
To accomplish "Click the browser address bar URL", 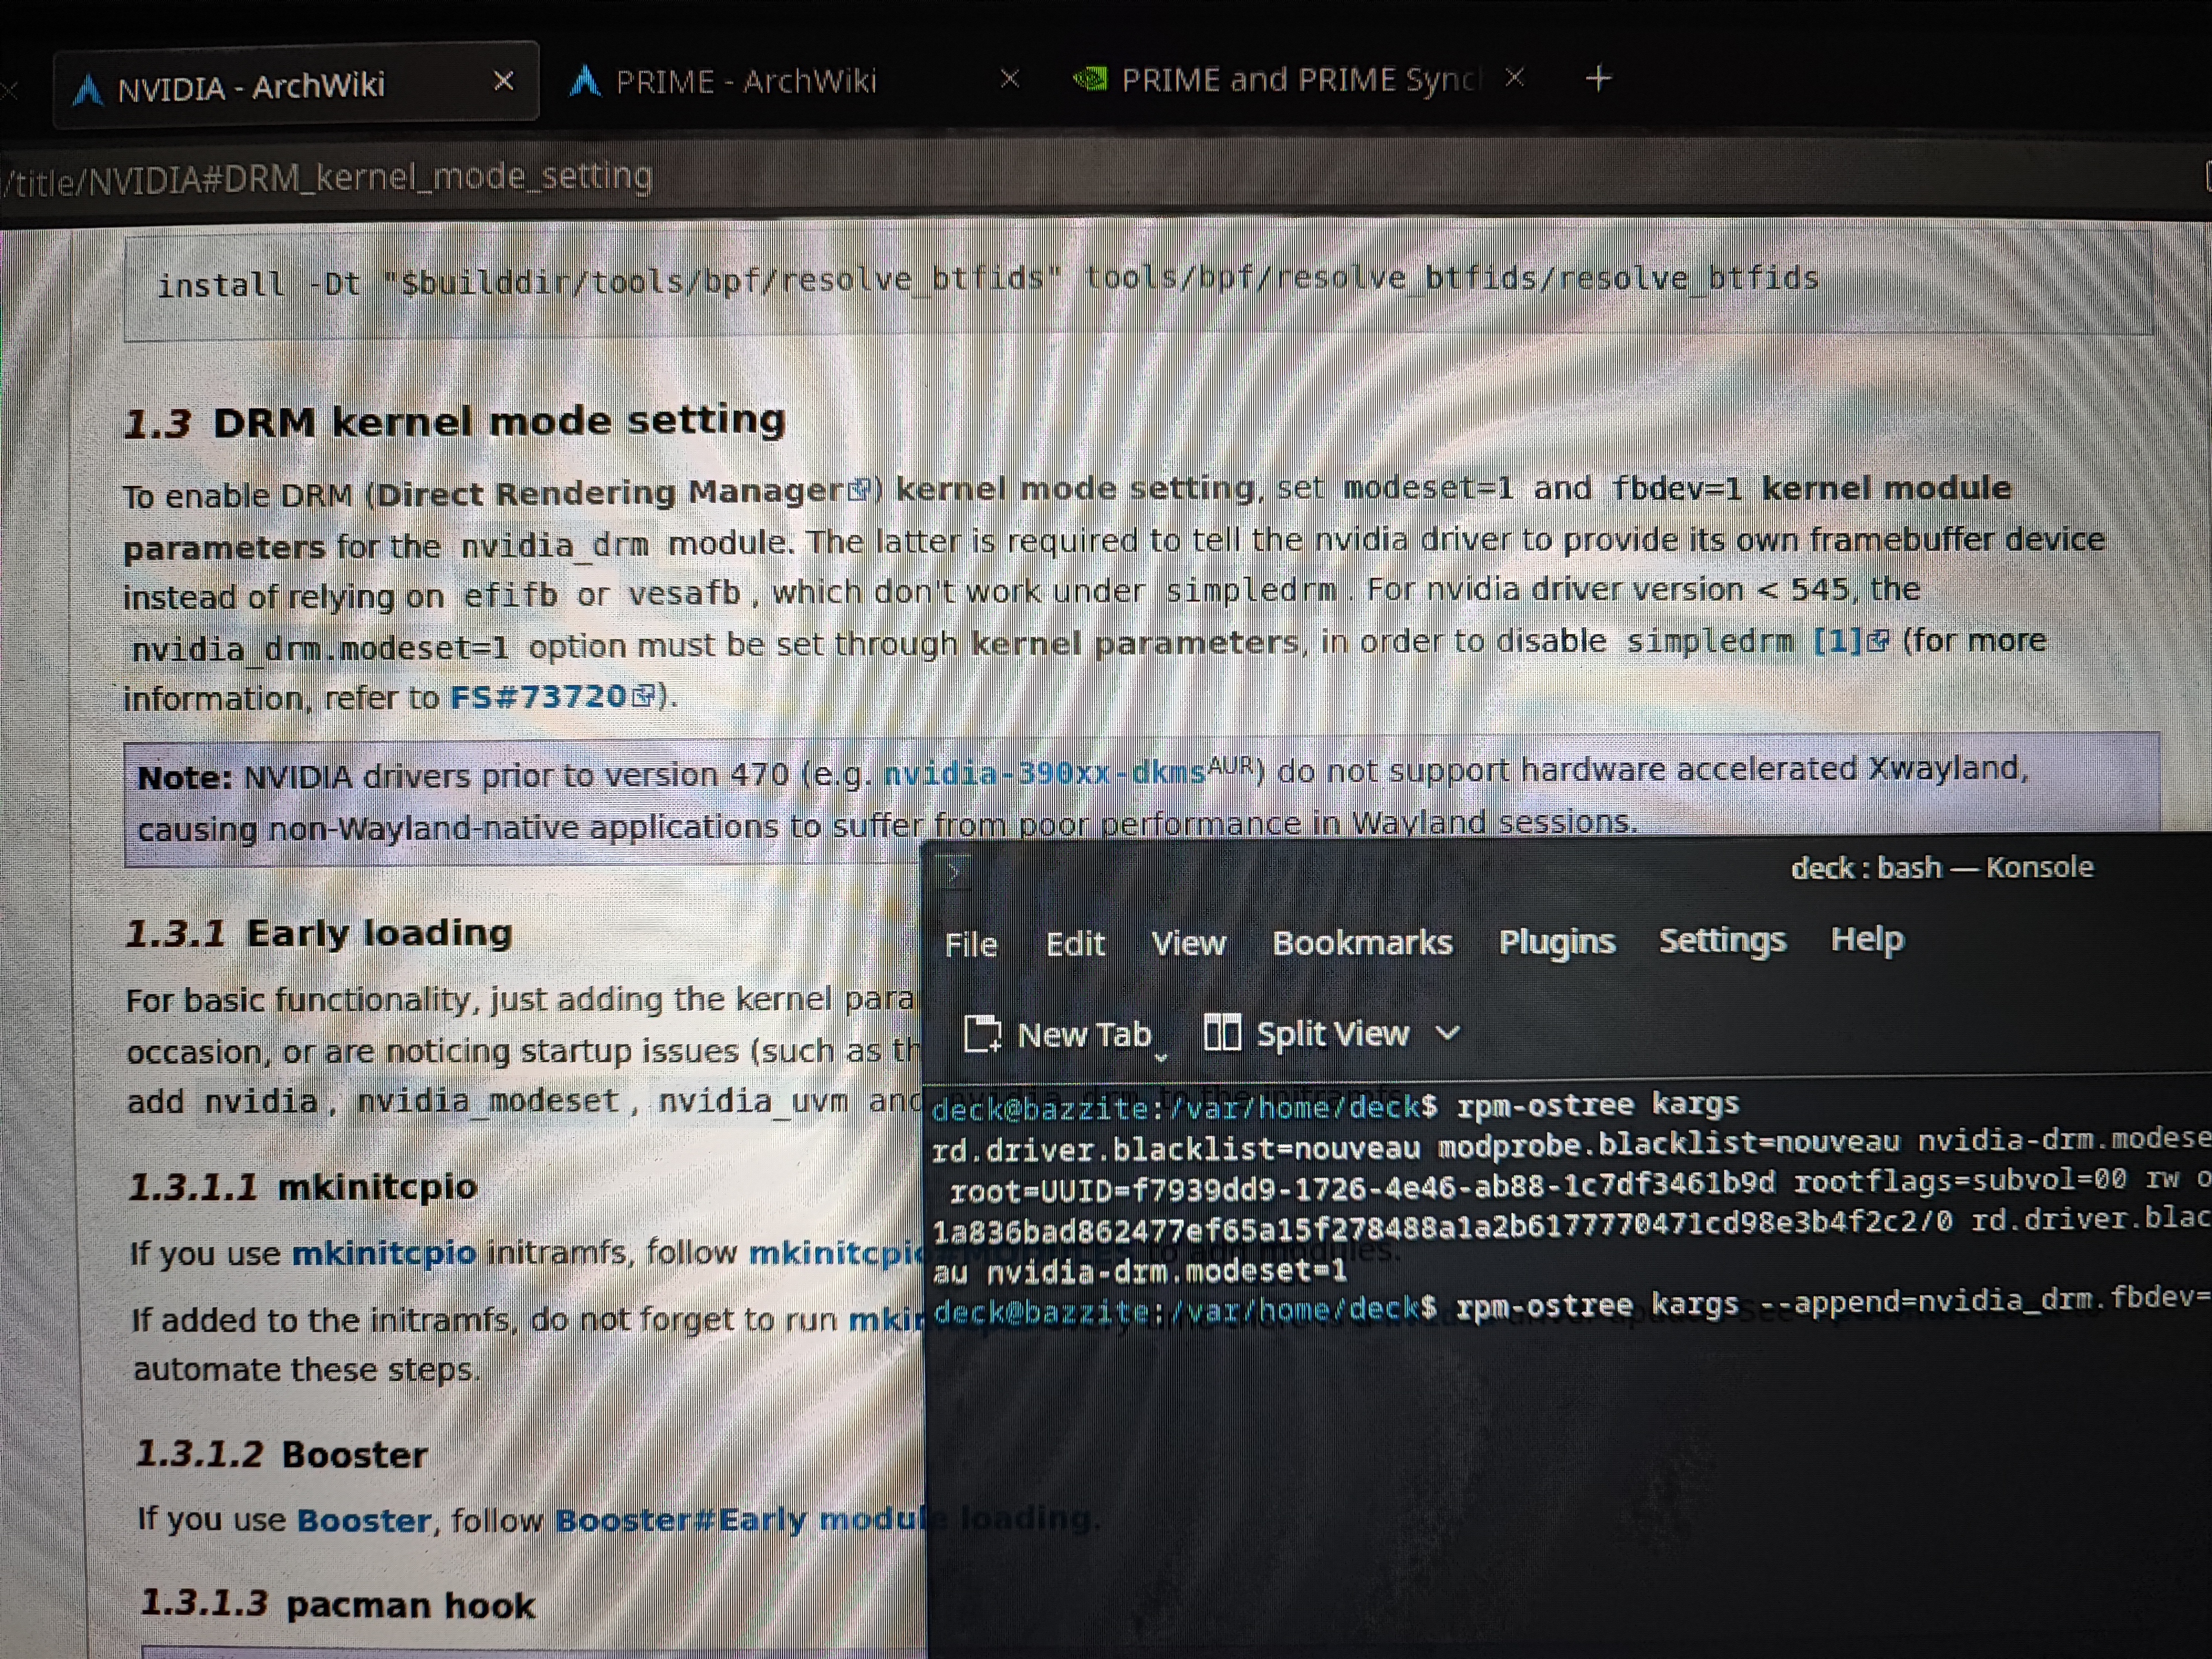I will [330, 178].
